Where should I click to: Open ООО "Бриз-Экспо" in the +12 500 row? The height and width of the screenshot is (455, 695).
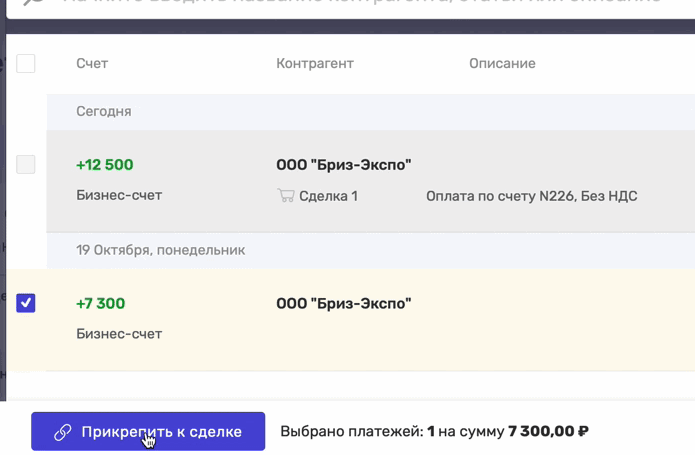[x=344, y=165]
